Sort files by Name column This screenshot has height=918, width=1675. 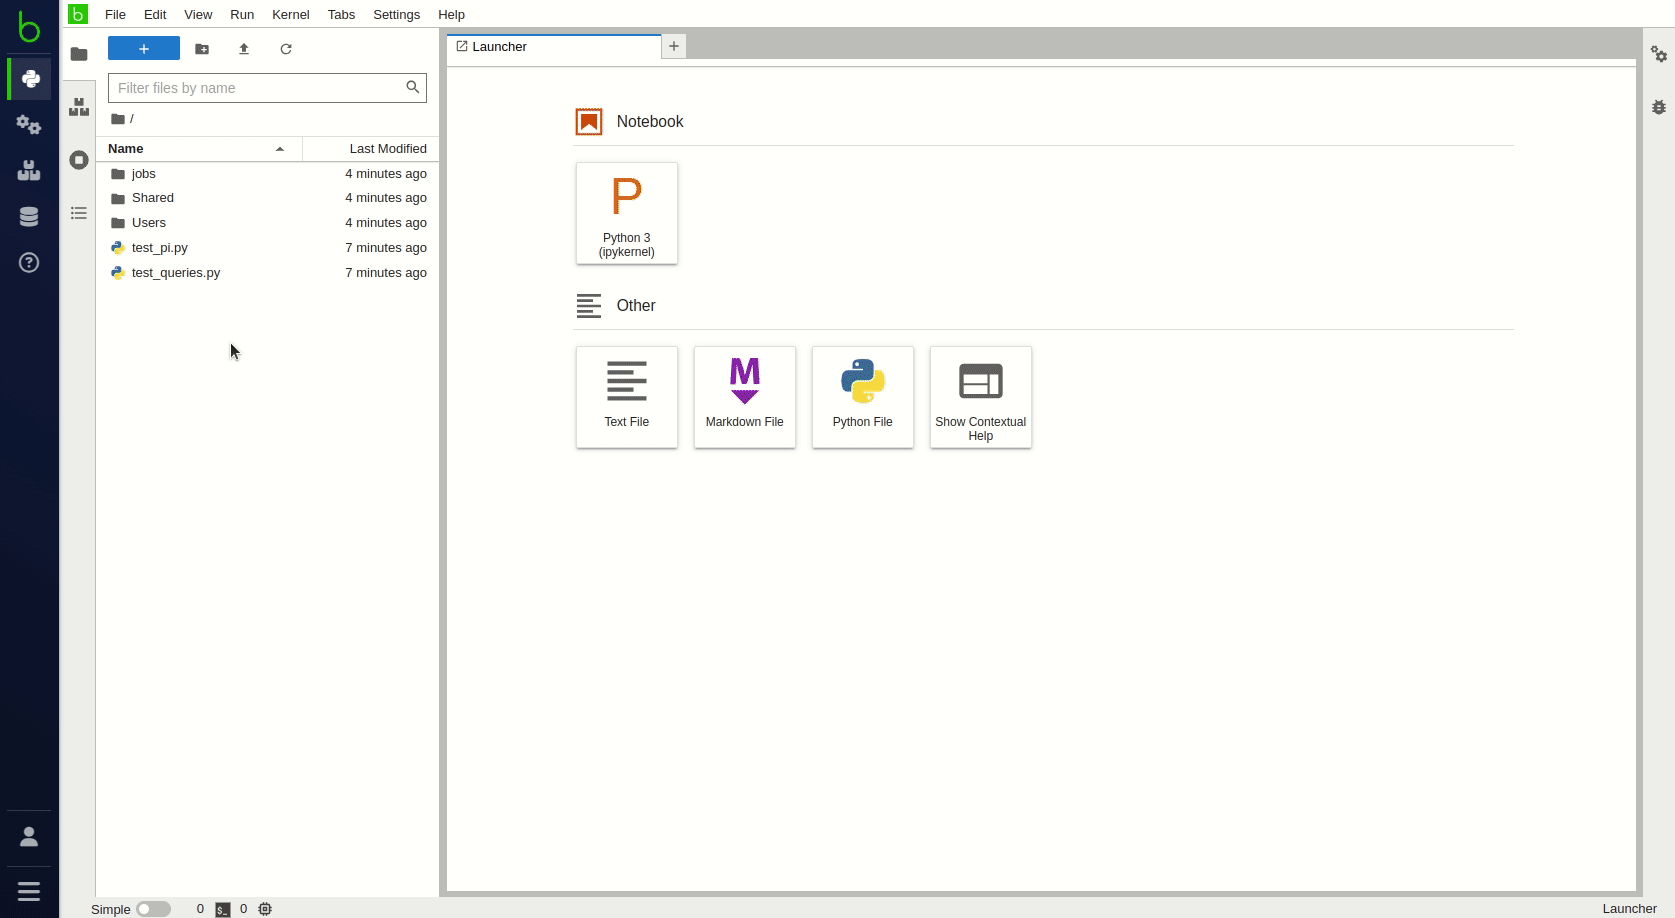click(x=196, y=149)
